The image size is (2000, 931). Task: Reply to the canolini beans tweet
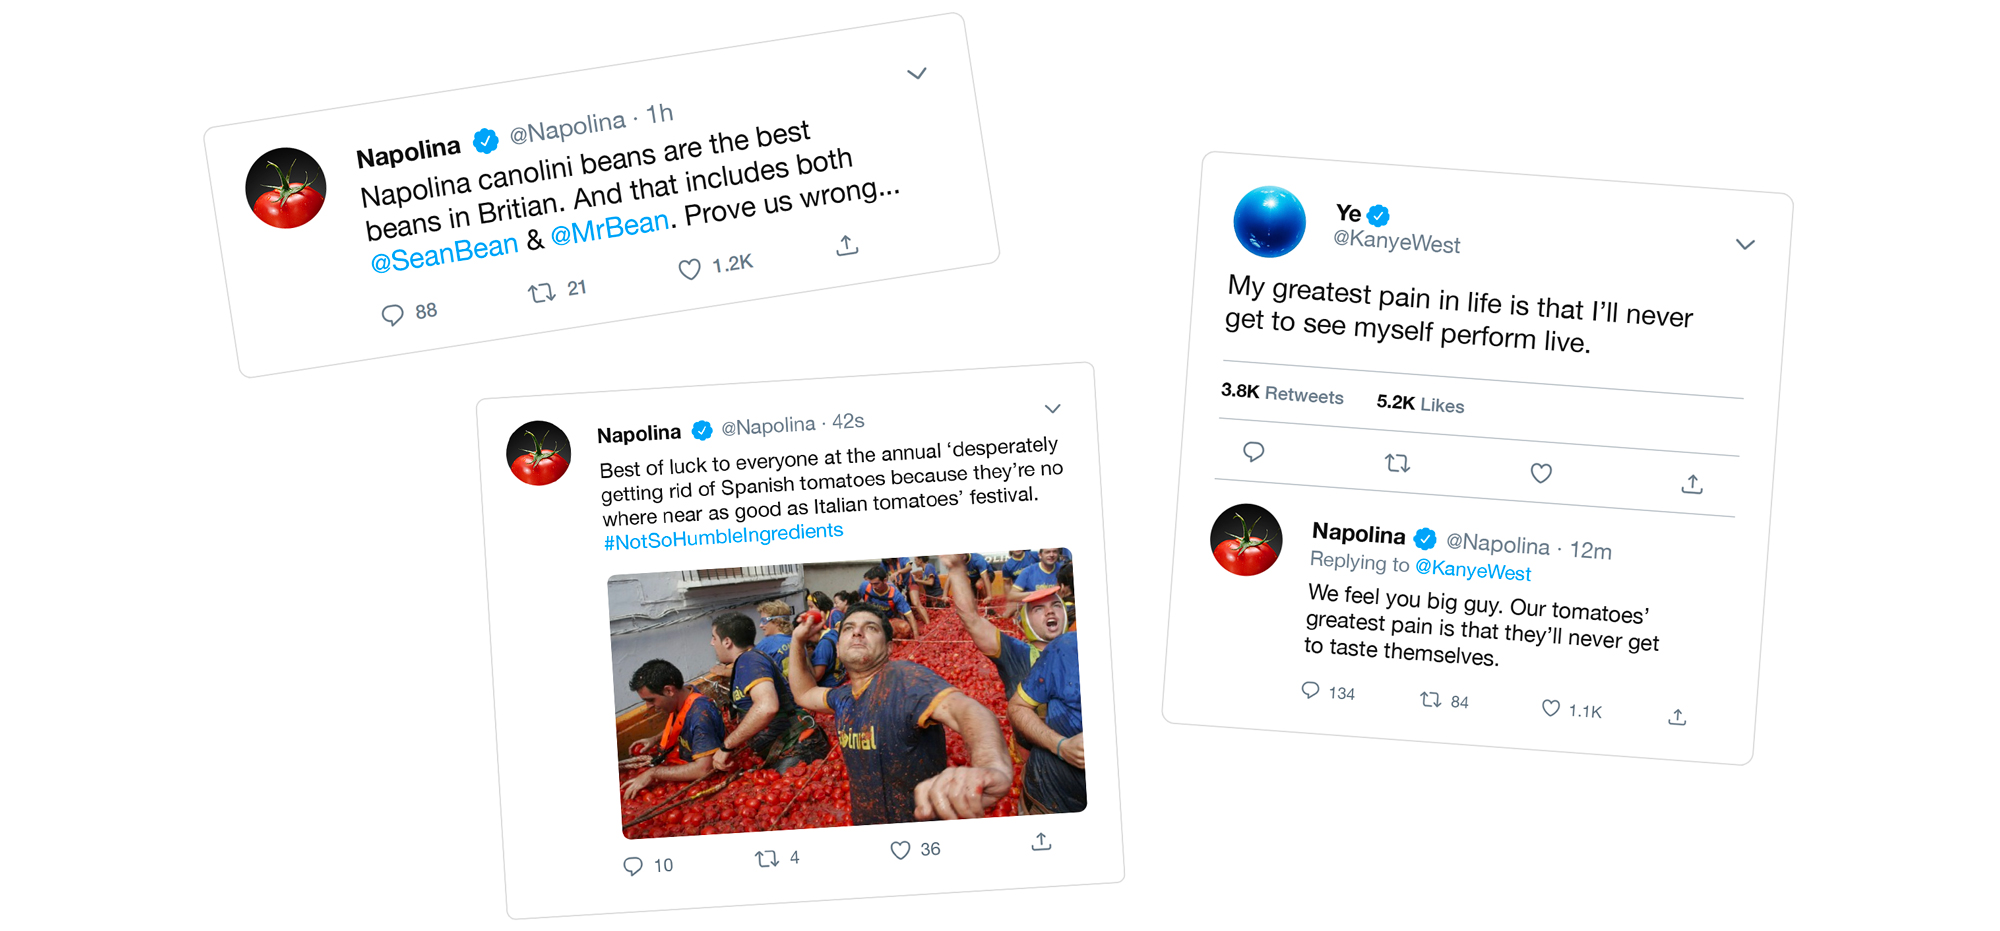(x=392, y=315)
